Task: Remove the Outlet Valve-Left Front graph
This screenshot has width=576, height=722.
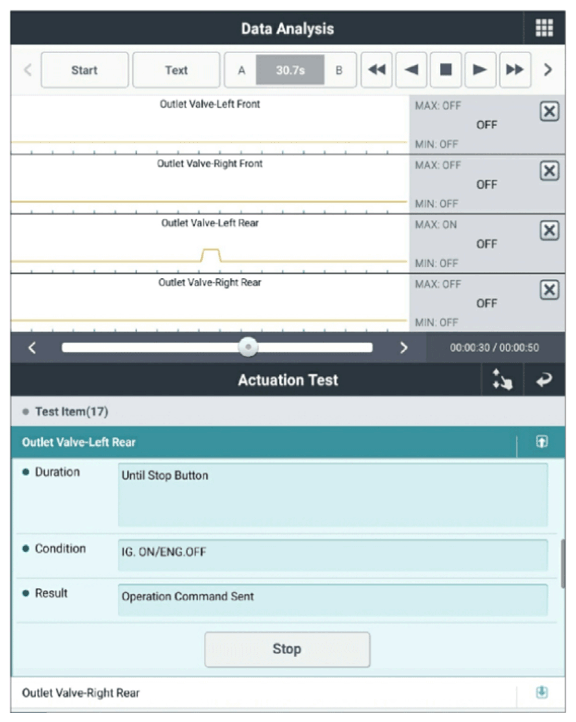Action: click(549, 111)
